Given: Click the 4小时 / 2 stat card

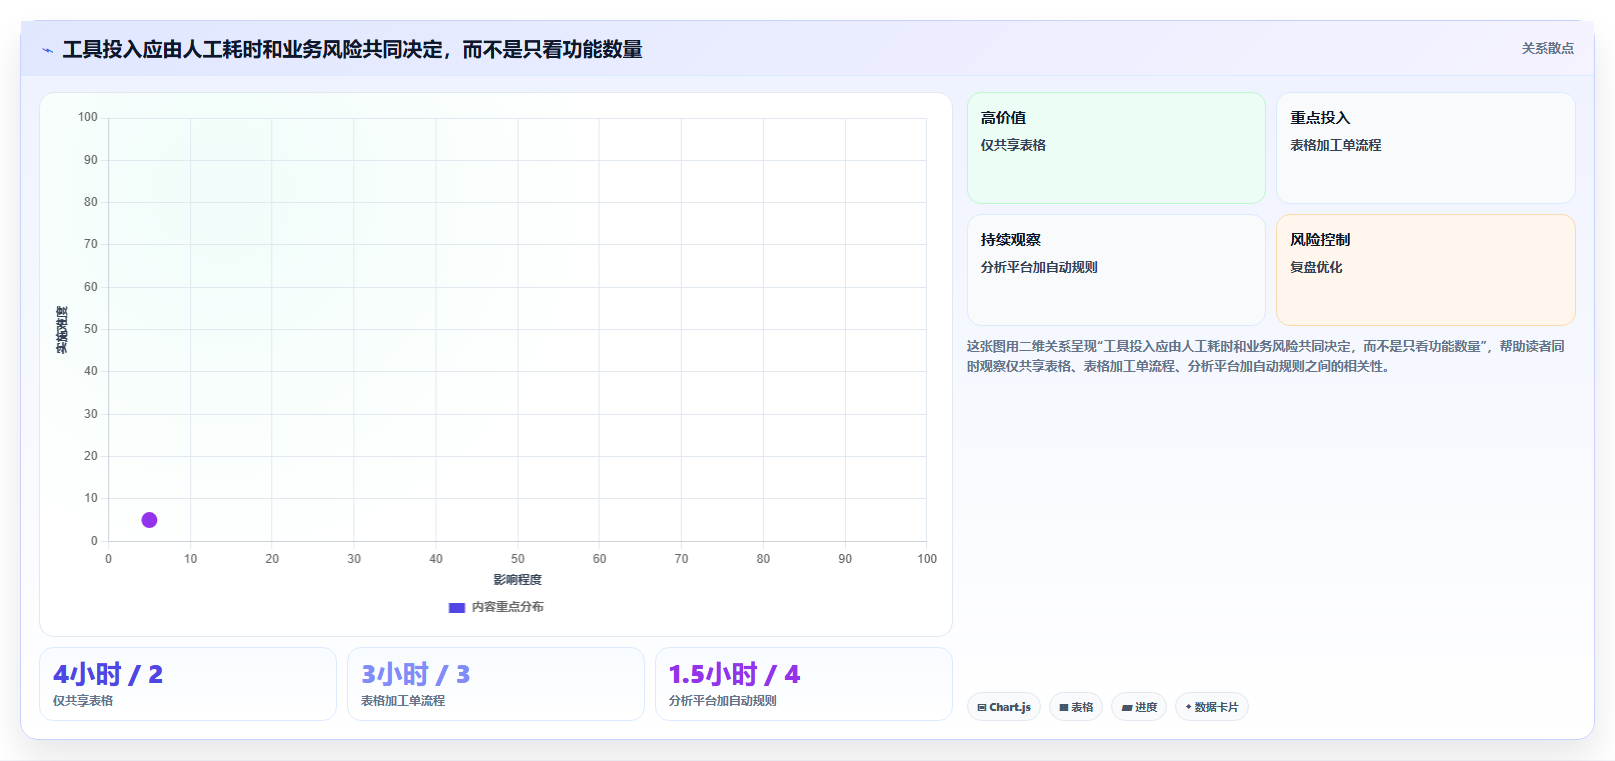Looking at the screenshot, I should [188, 684].
